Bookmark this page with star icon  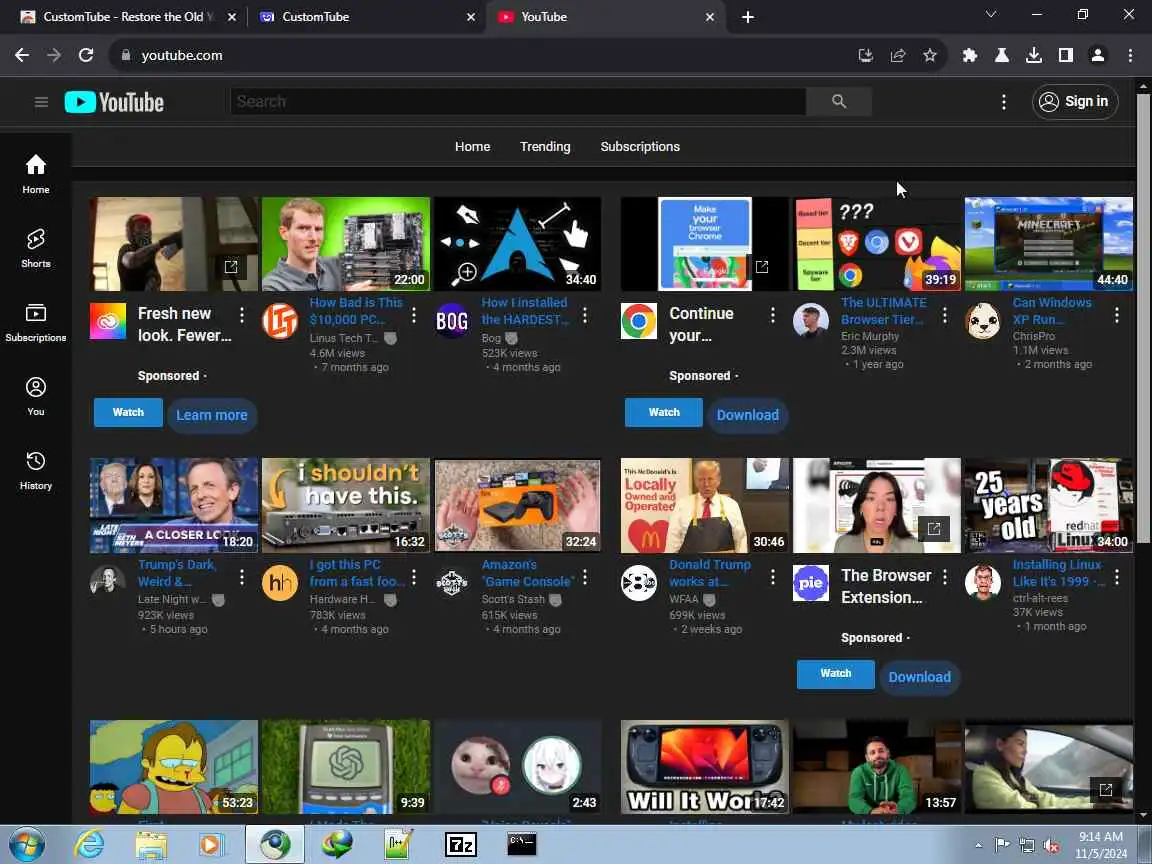929,55
